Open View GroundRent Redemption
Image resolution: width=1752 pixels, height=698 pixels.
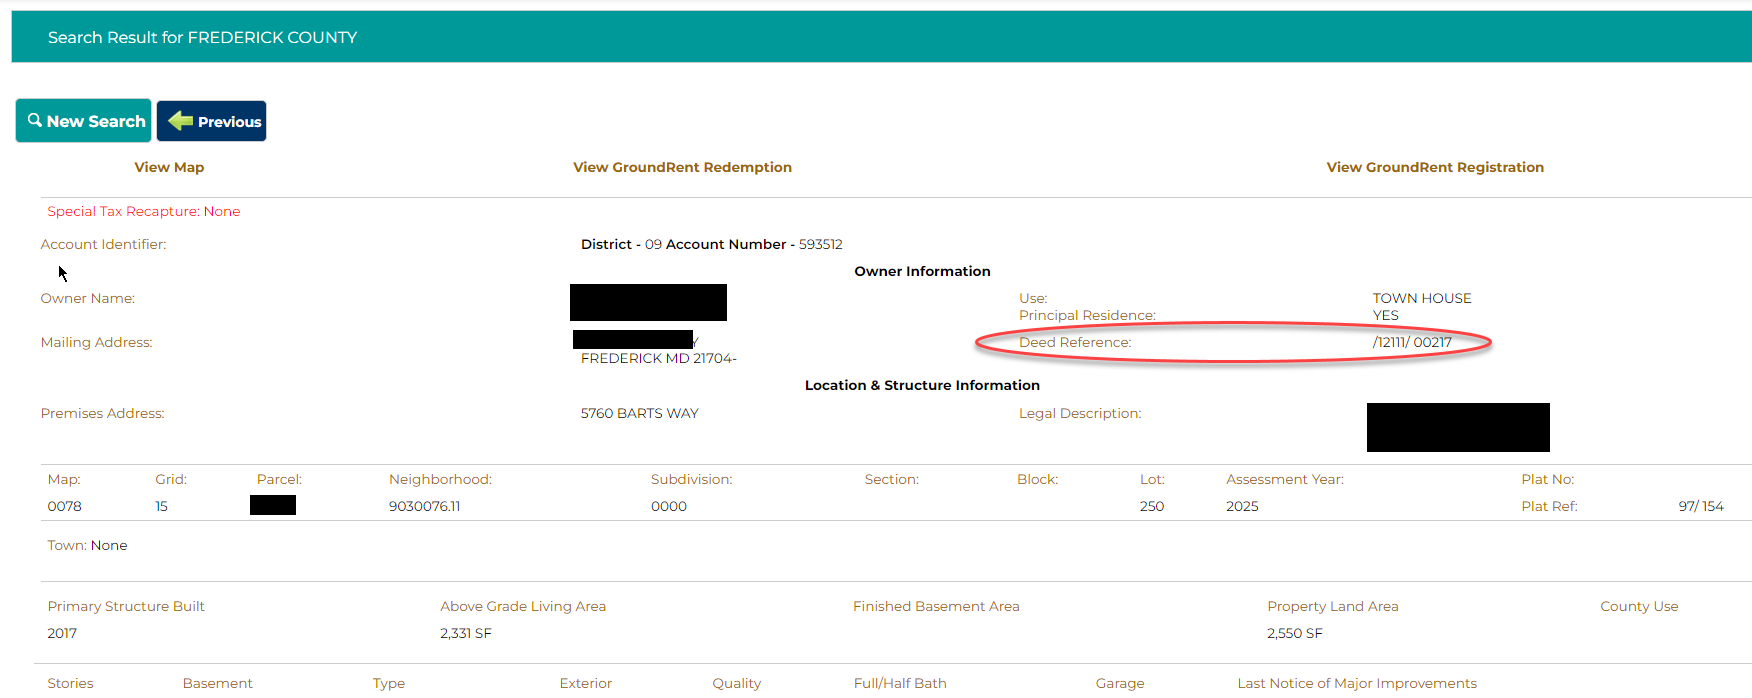(x=682, y=167)
